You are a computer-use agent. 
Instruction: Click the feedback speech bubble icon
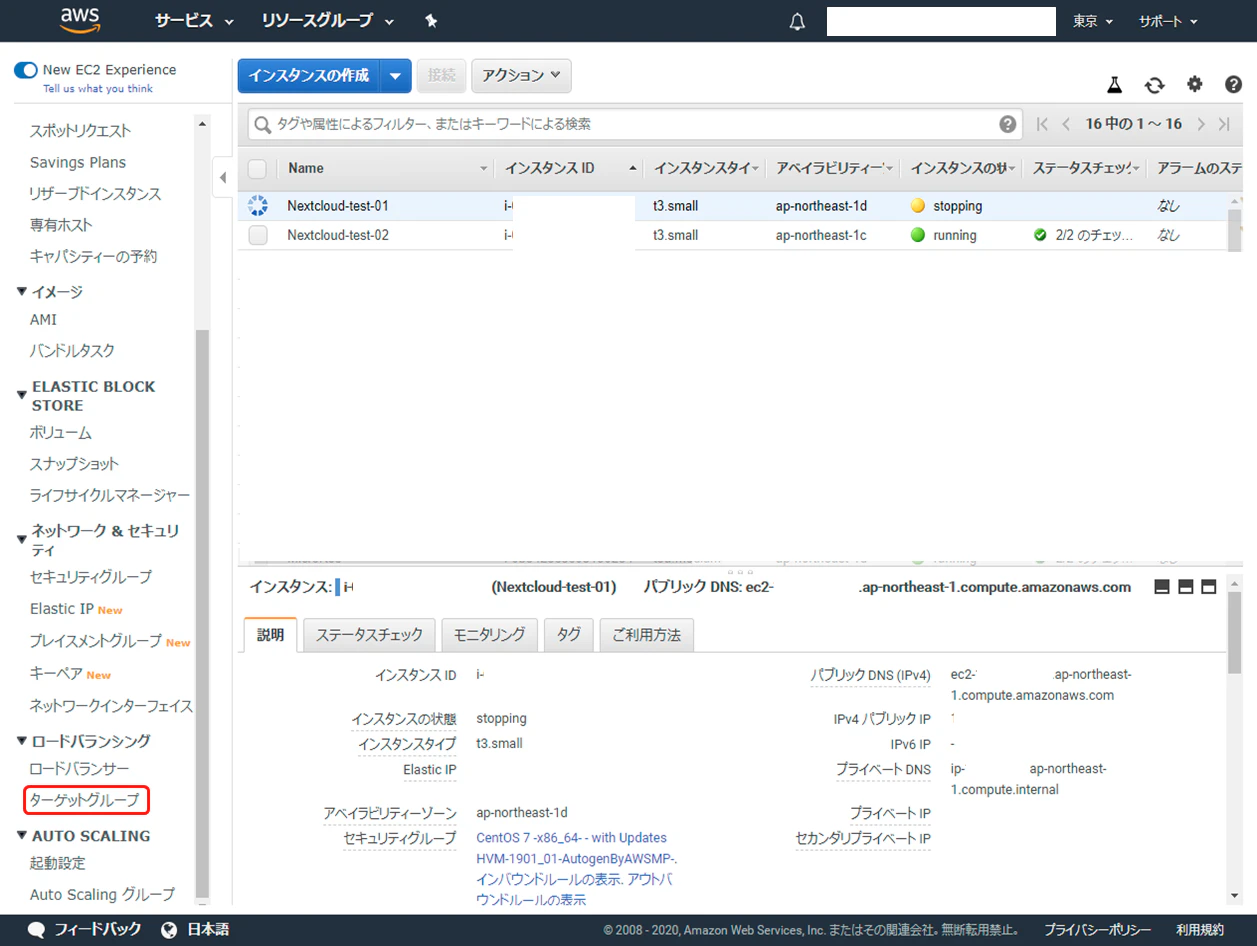click(37, 929)
